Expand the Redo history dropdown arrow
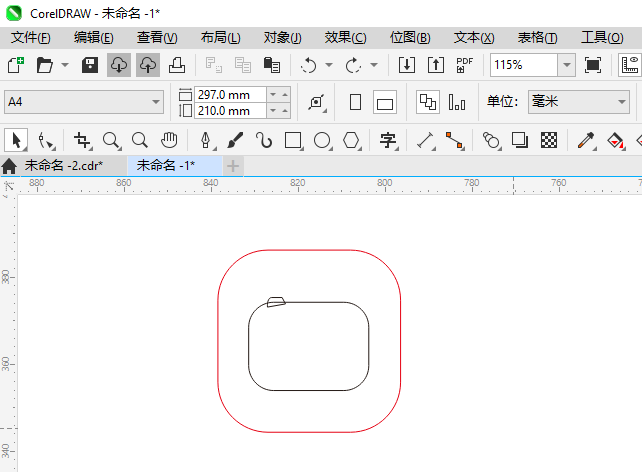The height and width of the screenshot is (472, 642). coord(374,65)
